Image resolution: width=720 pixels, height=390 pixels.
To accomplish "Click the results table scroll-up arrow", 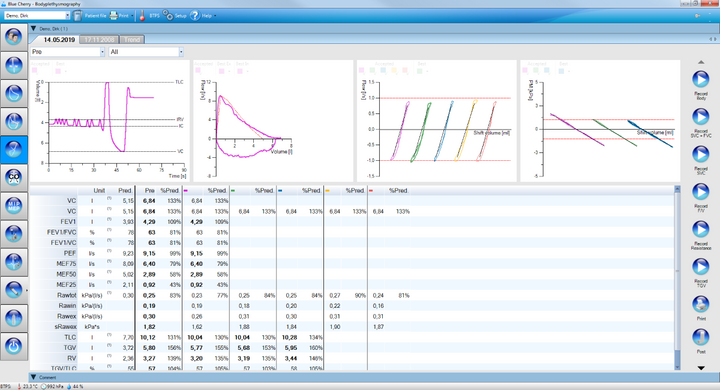I will click(x=677, y=189).
